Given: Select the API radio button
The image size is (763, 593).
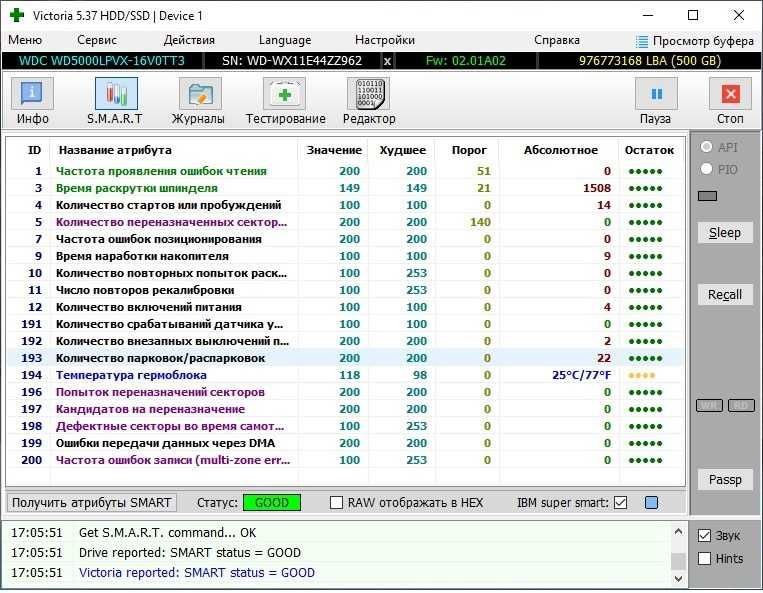Looking at the screenshot, I should 707,147.
